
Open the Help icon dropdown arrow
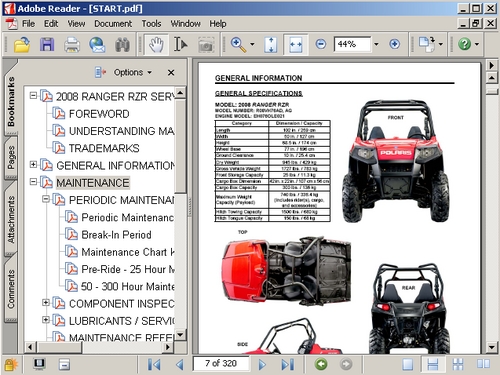pyautogui.click(x=477, y=44)
